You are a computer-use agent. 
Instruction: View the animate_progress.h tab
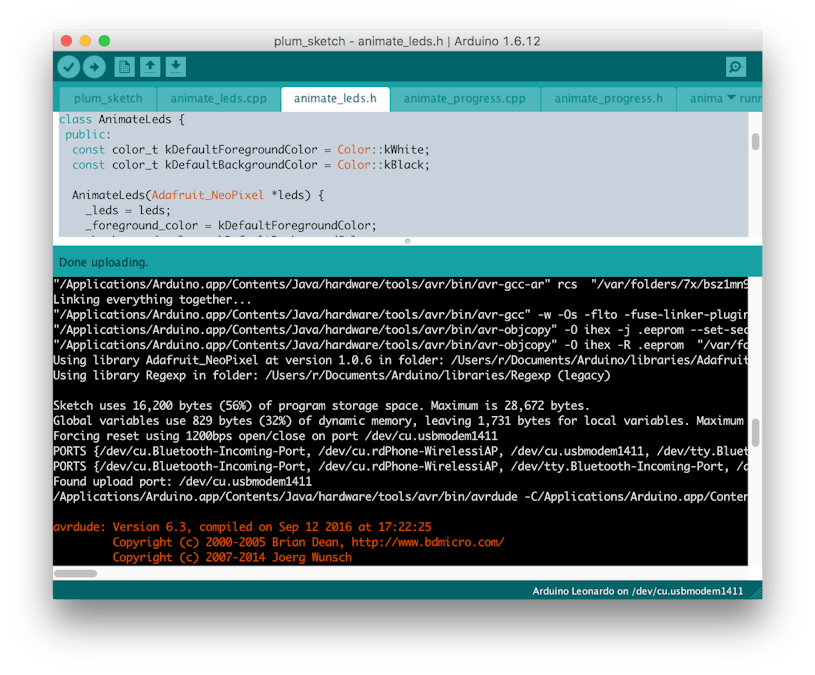(x=607, y=98)
